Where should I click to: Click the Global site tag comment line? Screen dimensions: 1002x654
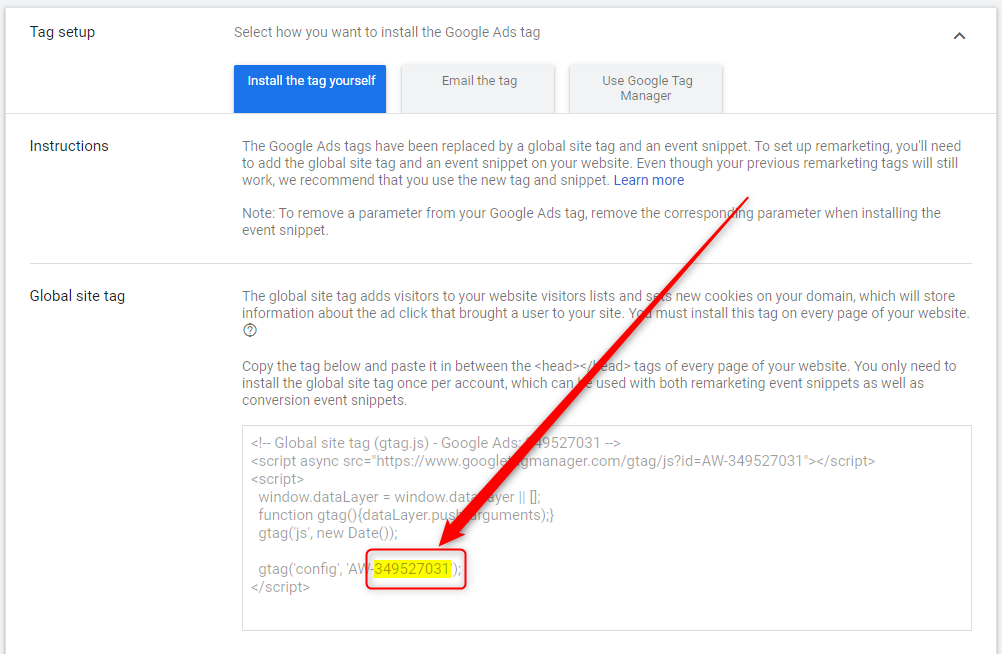436,443
